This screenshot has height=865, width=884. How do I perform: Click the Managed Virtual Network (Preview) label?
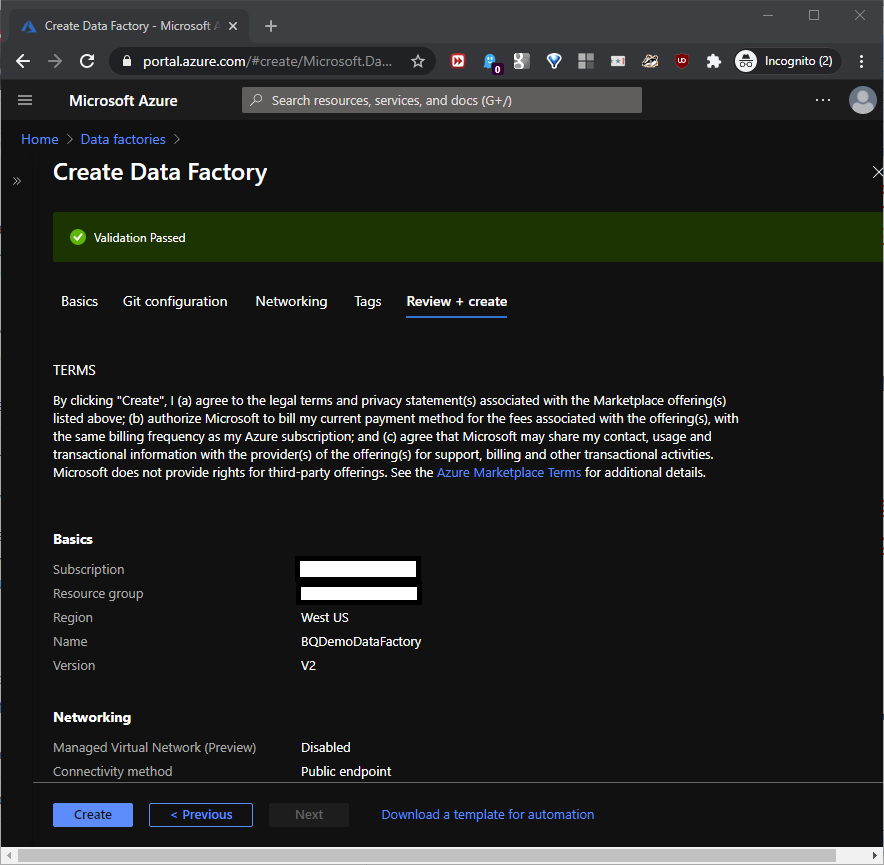(154, 747)
